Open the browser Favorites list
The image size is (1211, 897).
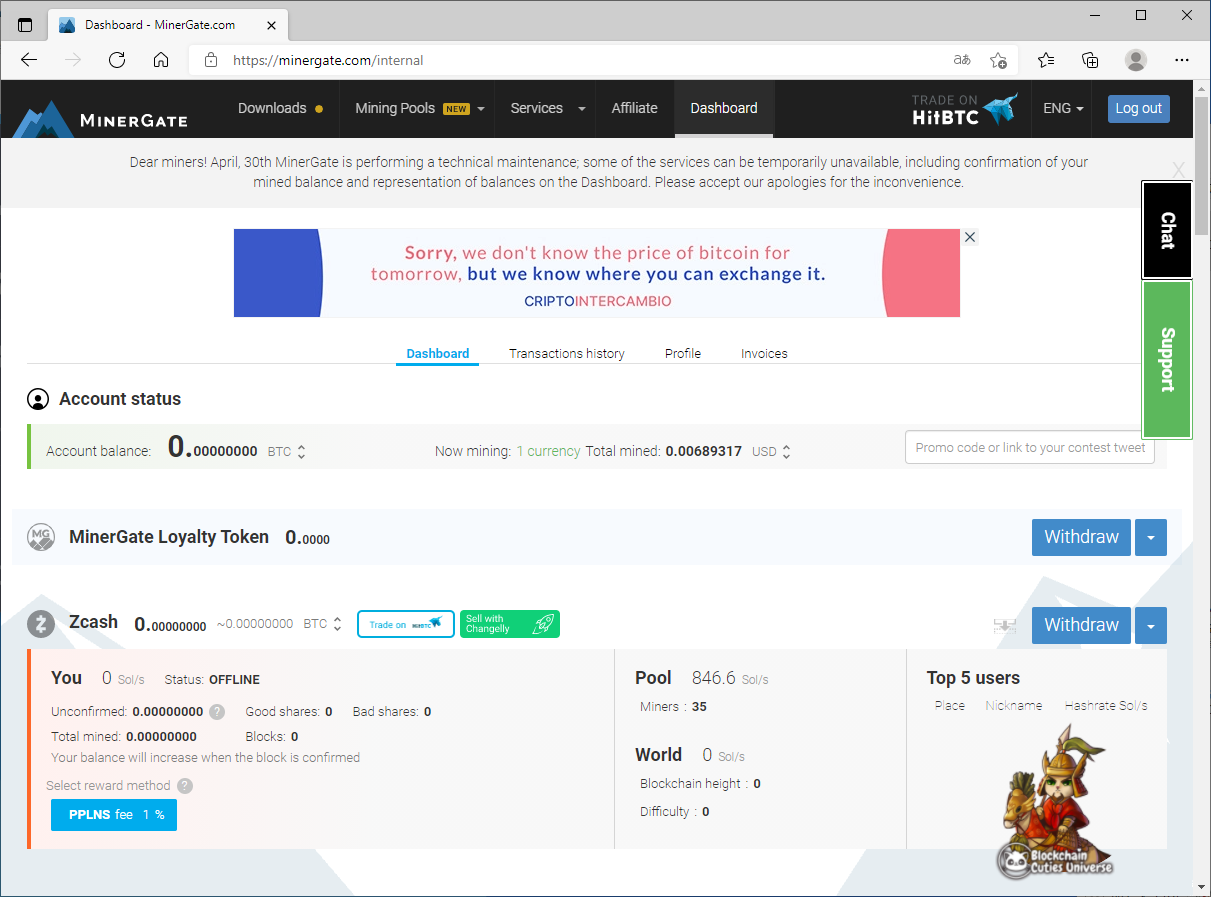pyautogui.click(x=1046, y=60)
